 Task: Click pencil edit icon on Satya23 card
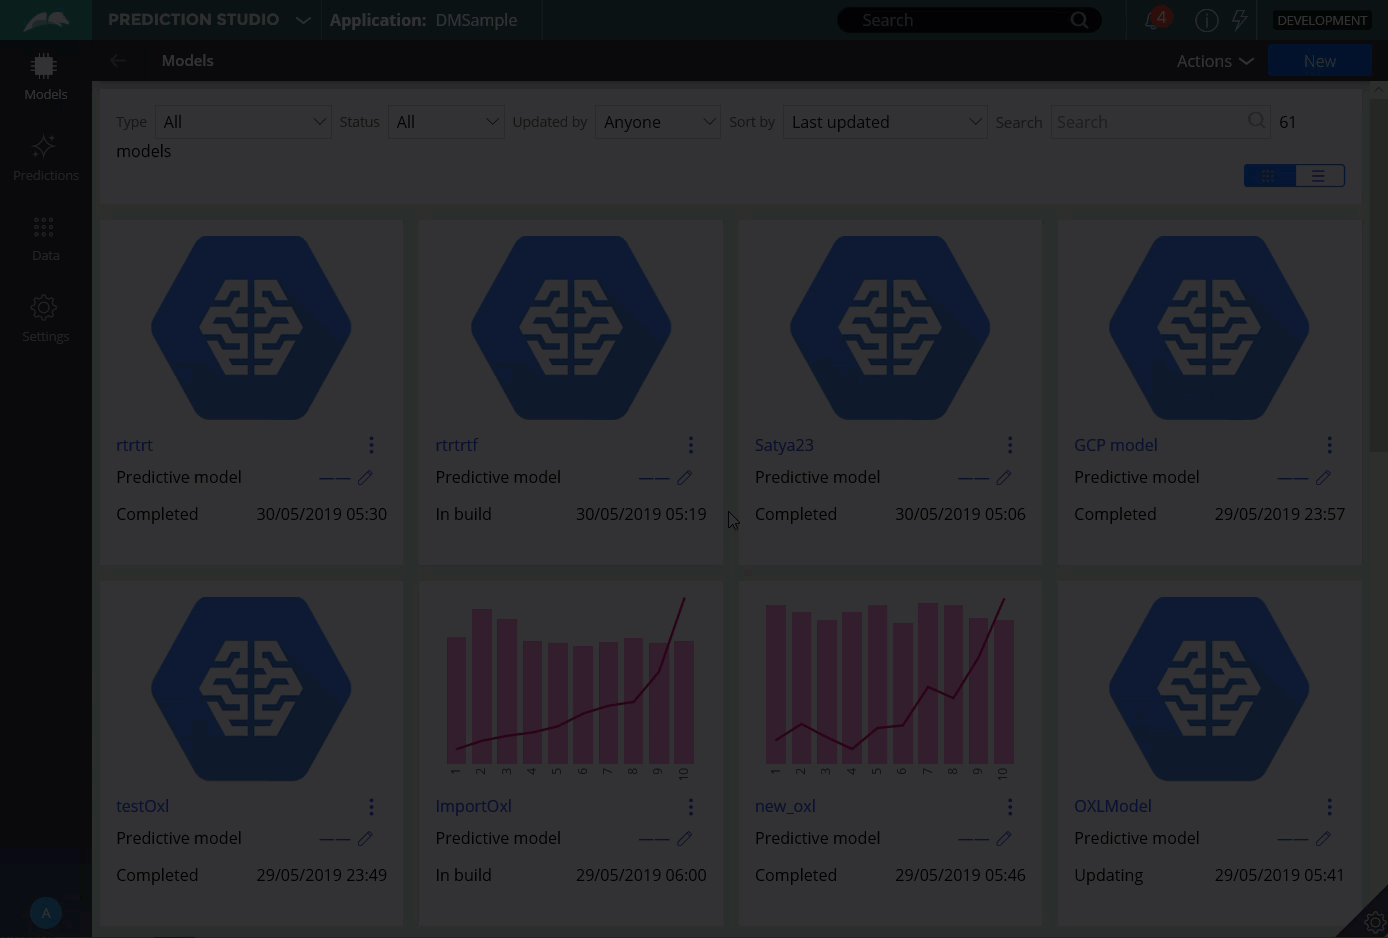click(1004, 478)
